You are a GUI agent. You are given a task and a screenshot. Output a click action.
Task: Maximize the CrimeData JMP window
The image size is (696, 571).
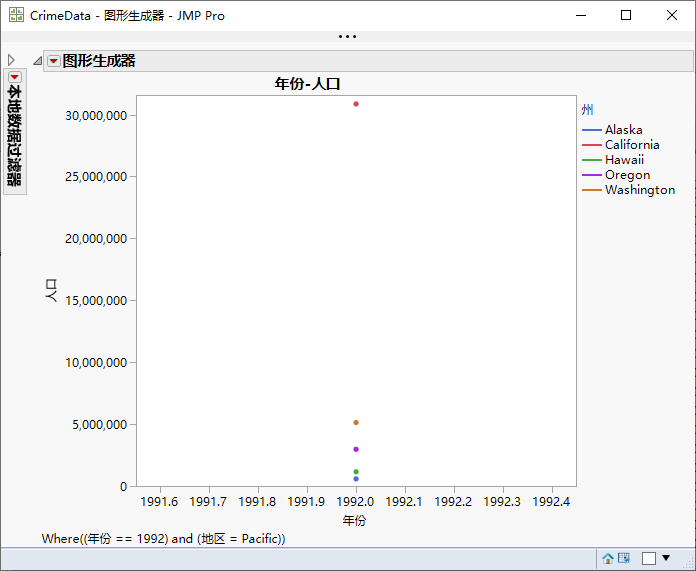point(626,15)
